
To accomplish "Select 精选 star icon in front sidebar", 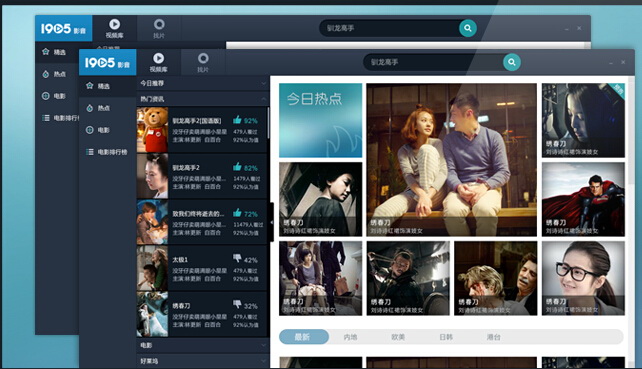I will click(90, 86).
